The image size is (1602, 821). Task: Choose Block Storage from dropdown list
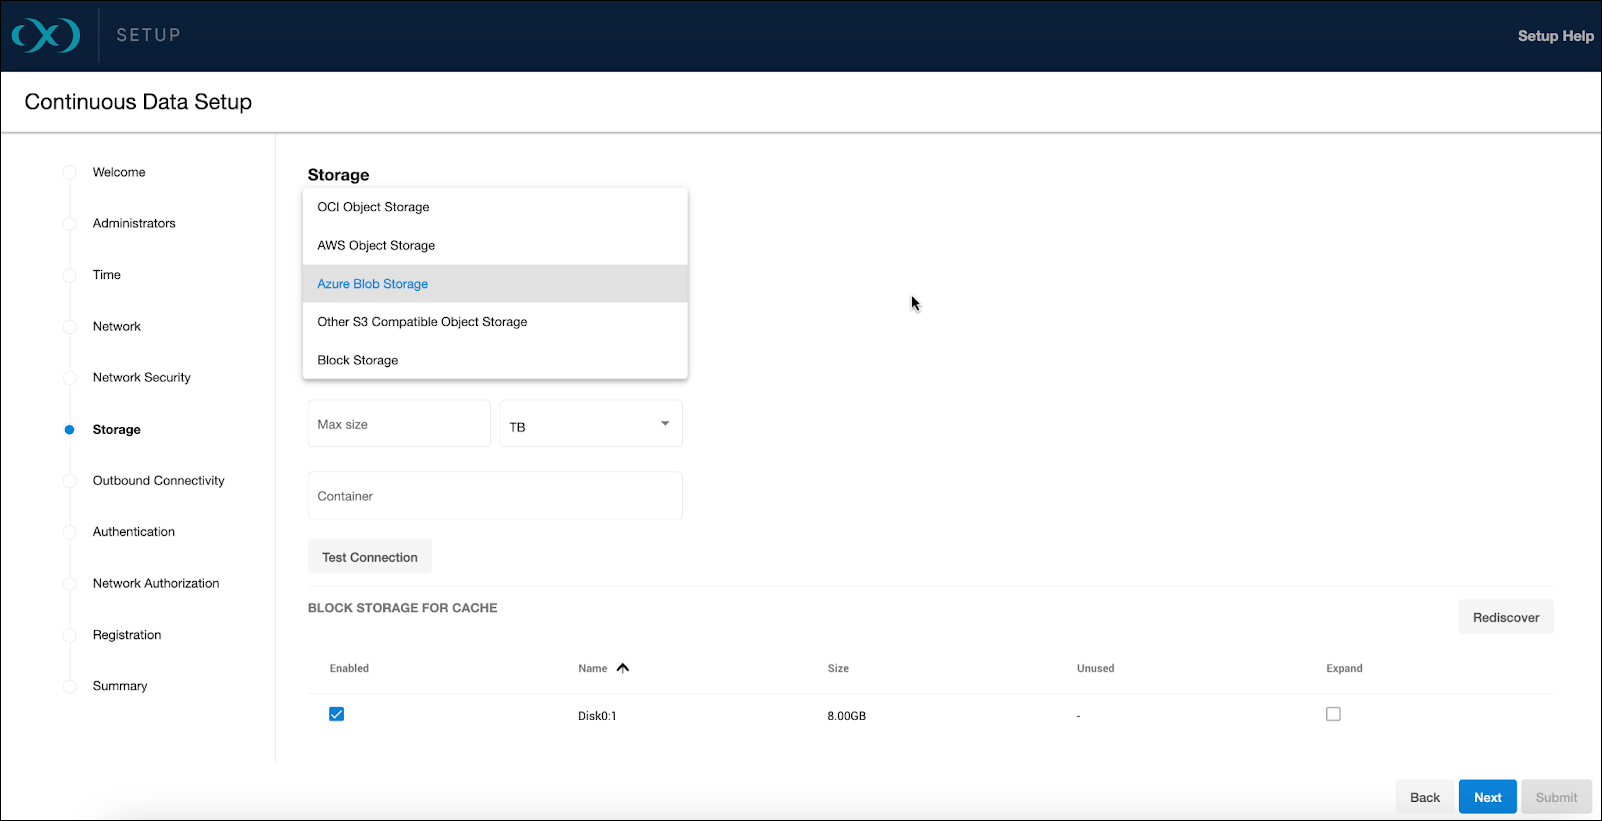pos(357,360)
